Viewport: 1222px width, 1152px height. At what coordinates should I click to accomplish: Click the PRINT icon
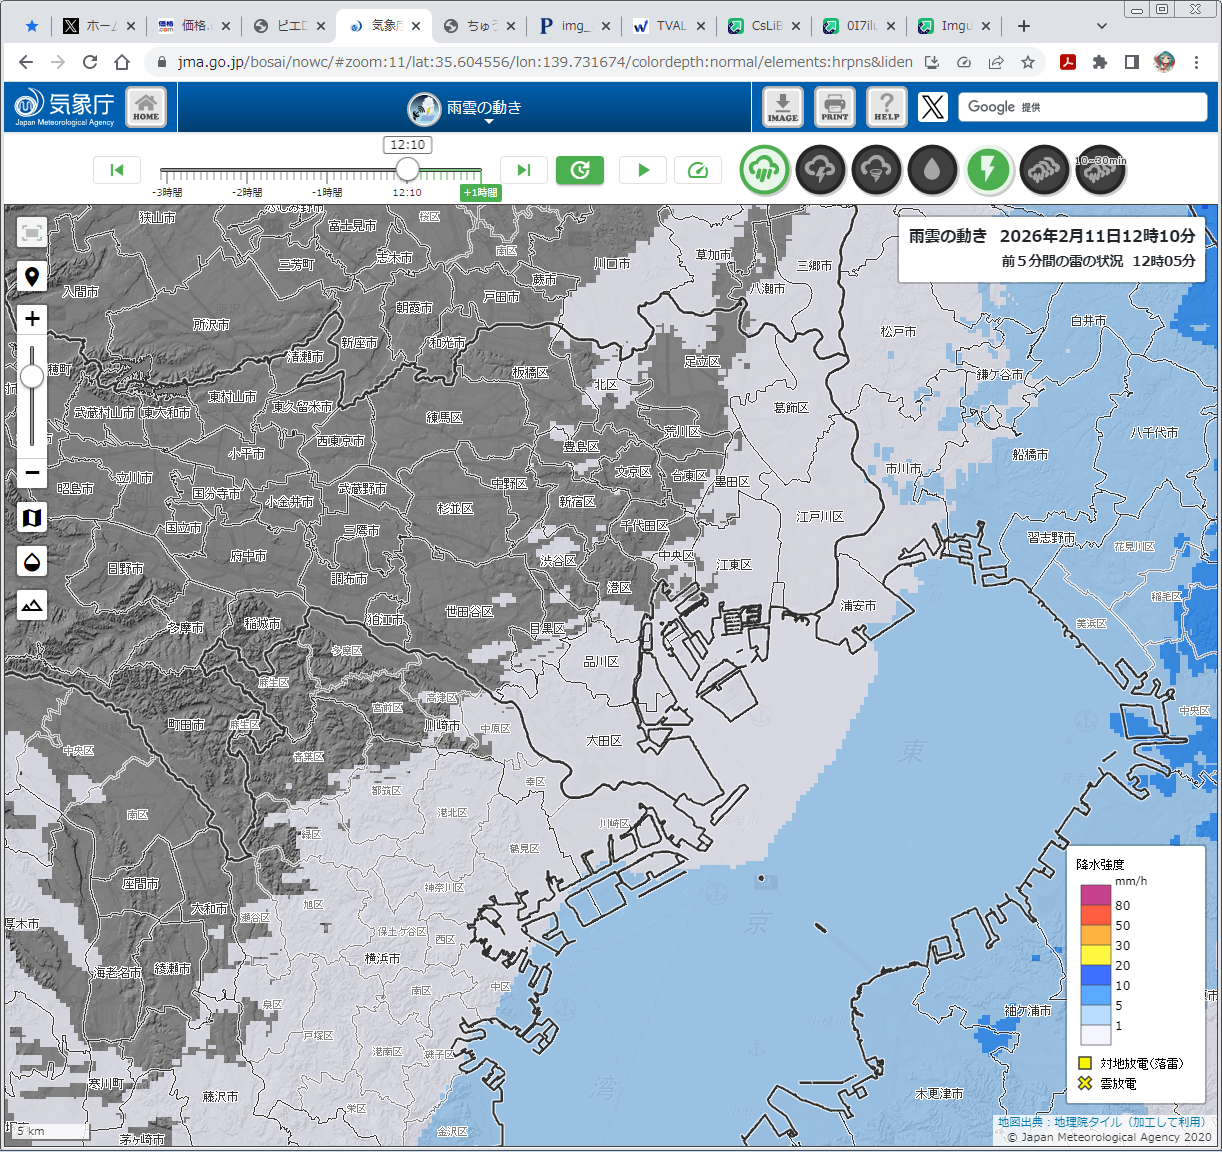pyautogui.click(x=834, y=106)
